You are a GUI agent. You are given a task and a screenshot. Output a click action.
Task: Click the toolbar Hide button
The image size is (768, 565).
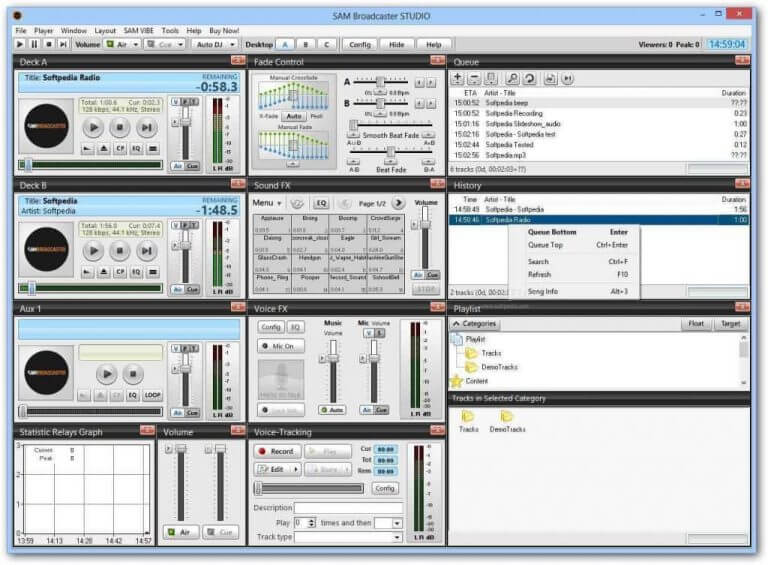click(397, 45)
